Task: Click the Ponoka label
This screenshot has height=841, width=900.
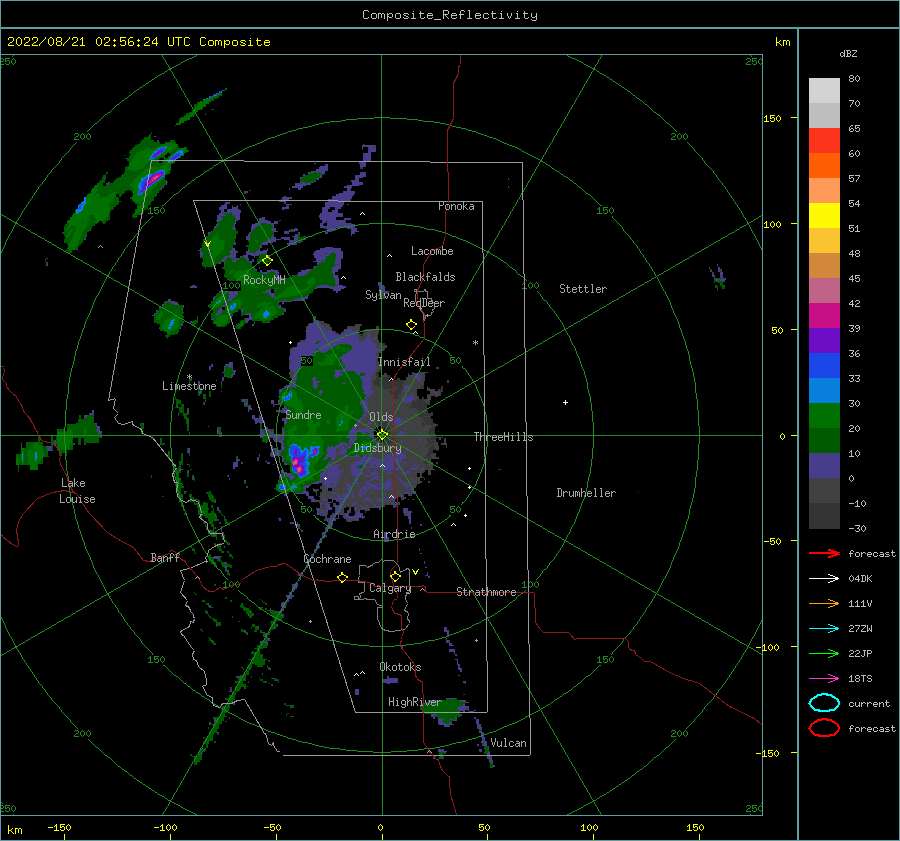Action: pyautogui.click(x=456, y=206)
